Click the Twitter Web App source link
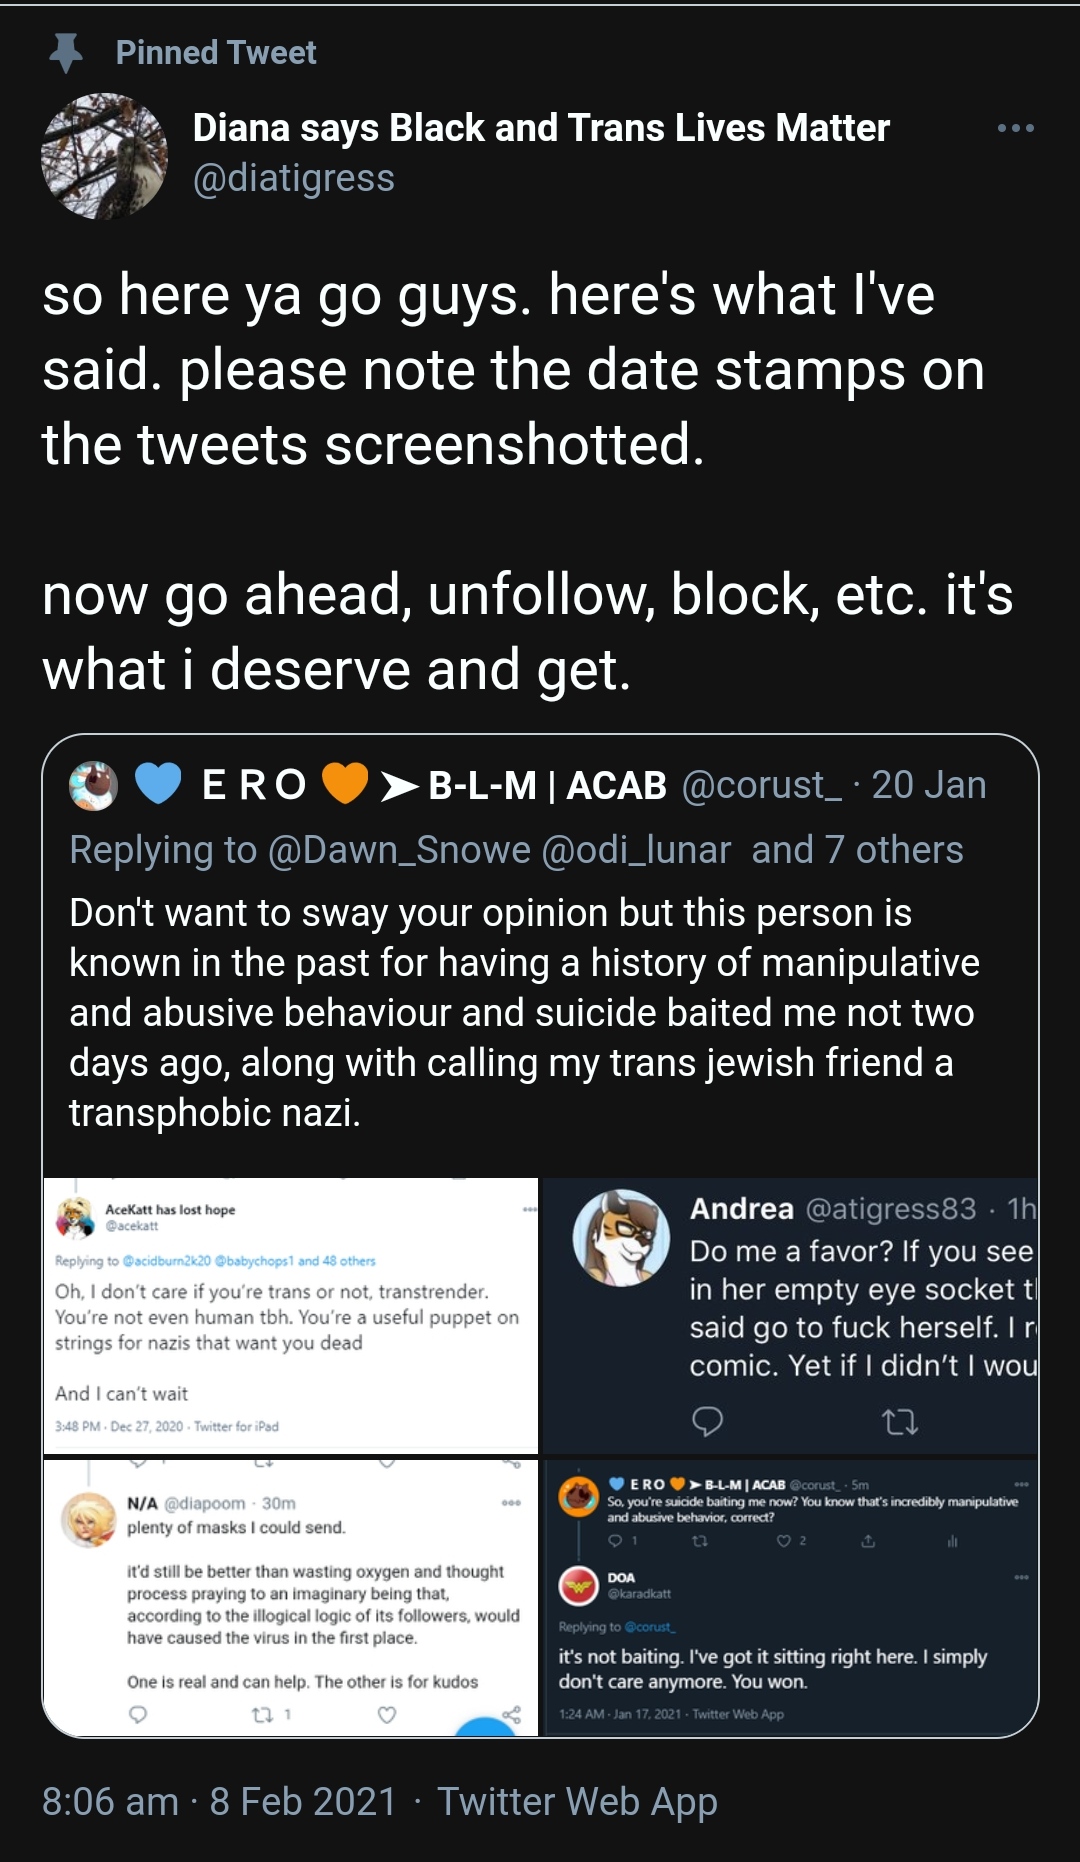This screenshot has width=1080, height=1862. 577,1801
